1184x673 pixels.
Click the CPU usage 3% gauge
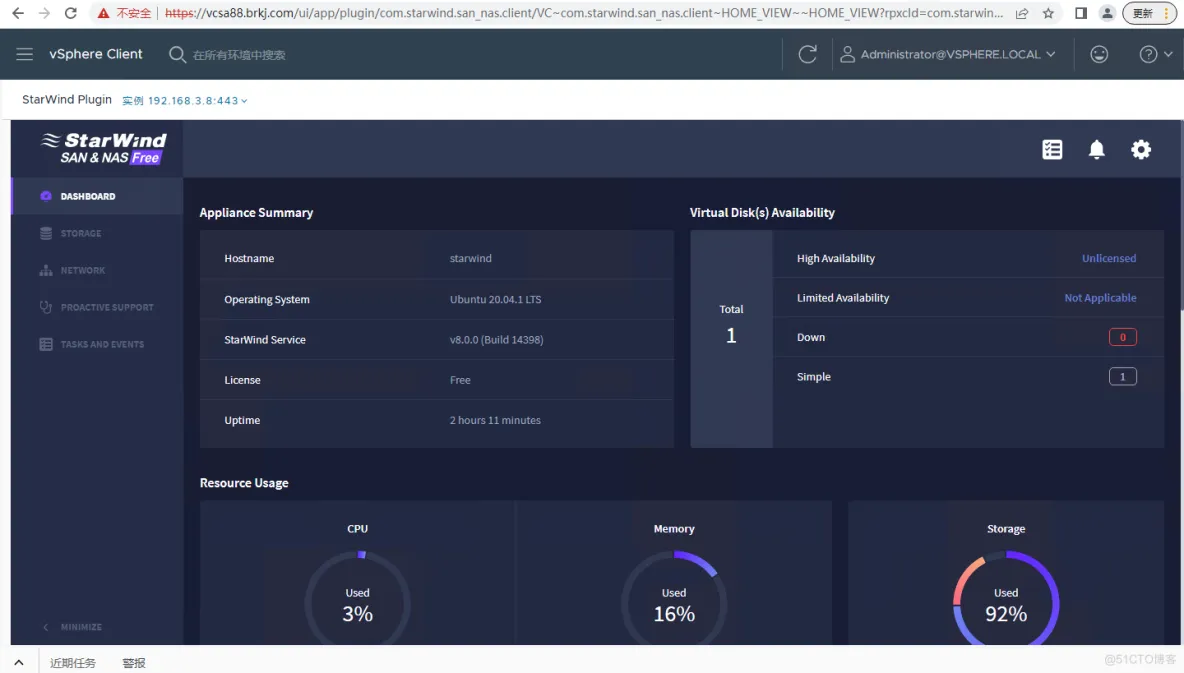pos(358,600)
